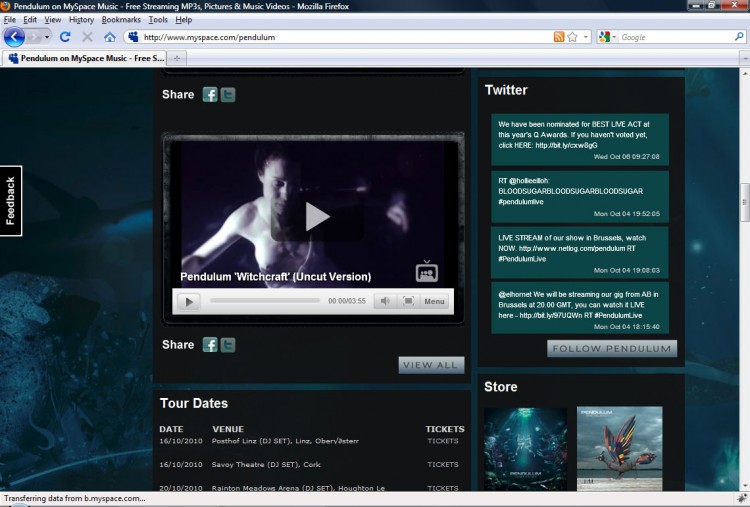Screen dimensions: 750x507
Task: Click the 'Savoy Theatre (DJ SET), Cork' venue text
Action: (266, 464)
